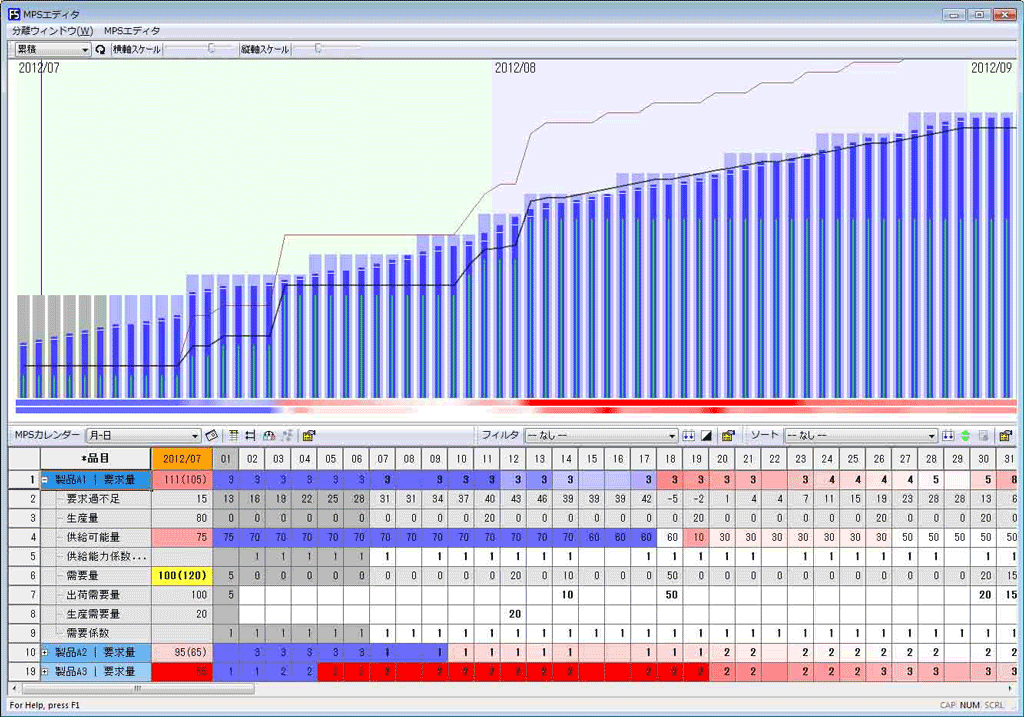This screenshot has height=717, width=1024.
Task: Click the properties folder icon in the calendar toolbar
Action: click(x=310, y=436)
